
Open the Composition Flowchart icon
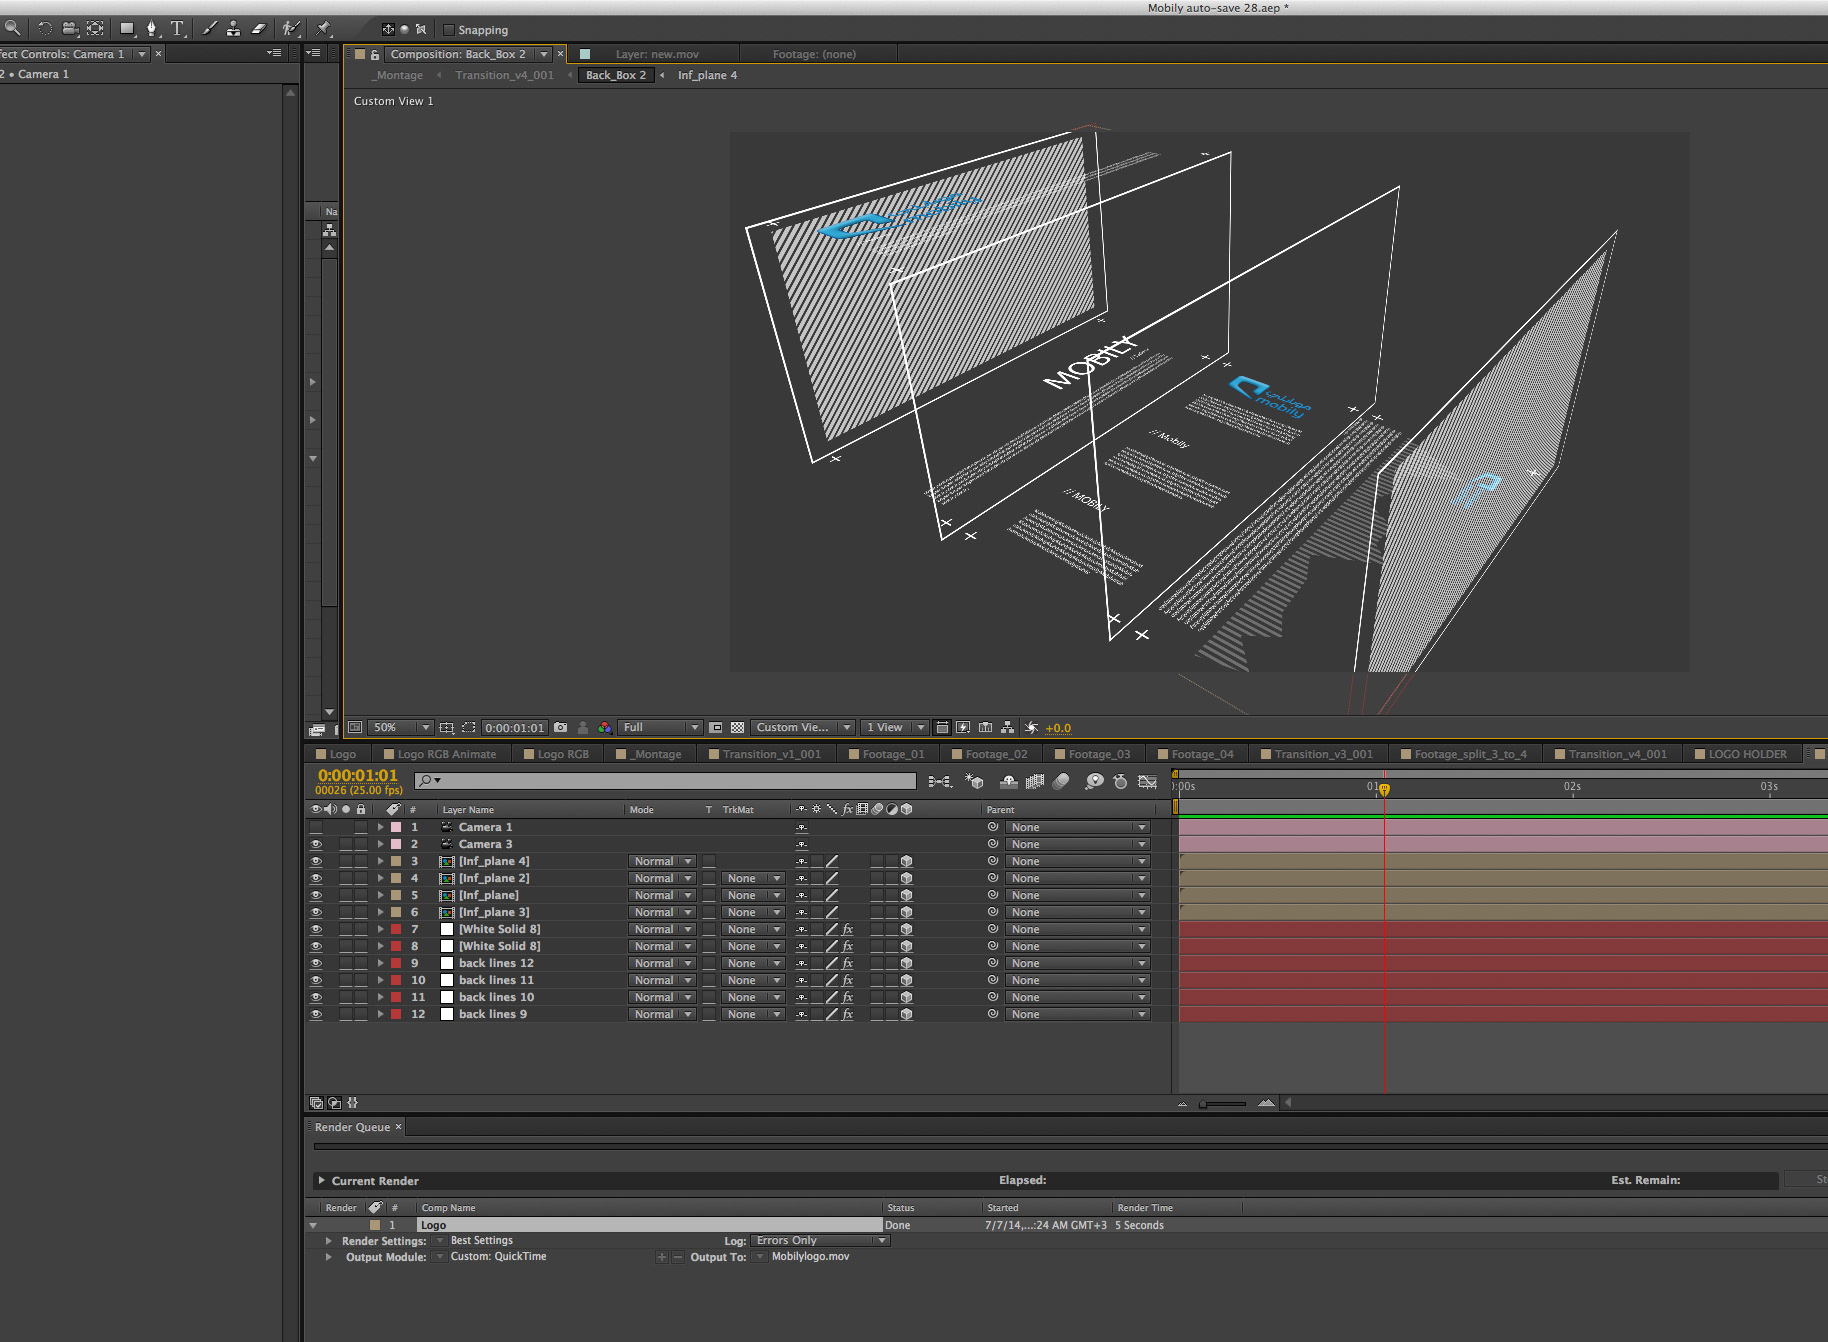(1008, 727)
